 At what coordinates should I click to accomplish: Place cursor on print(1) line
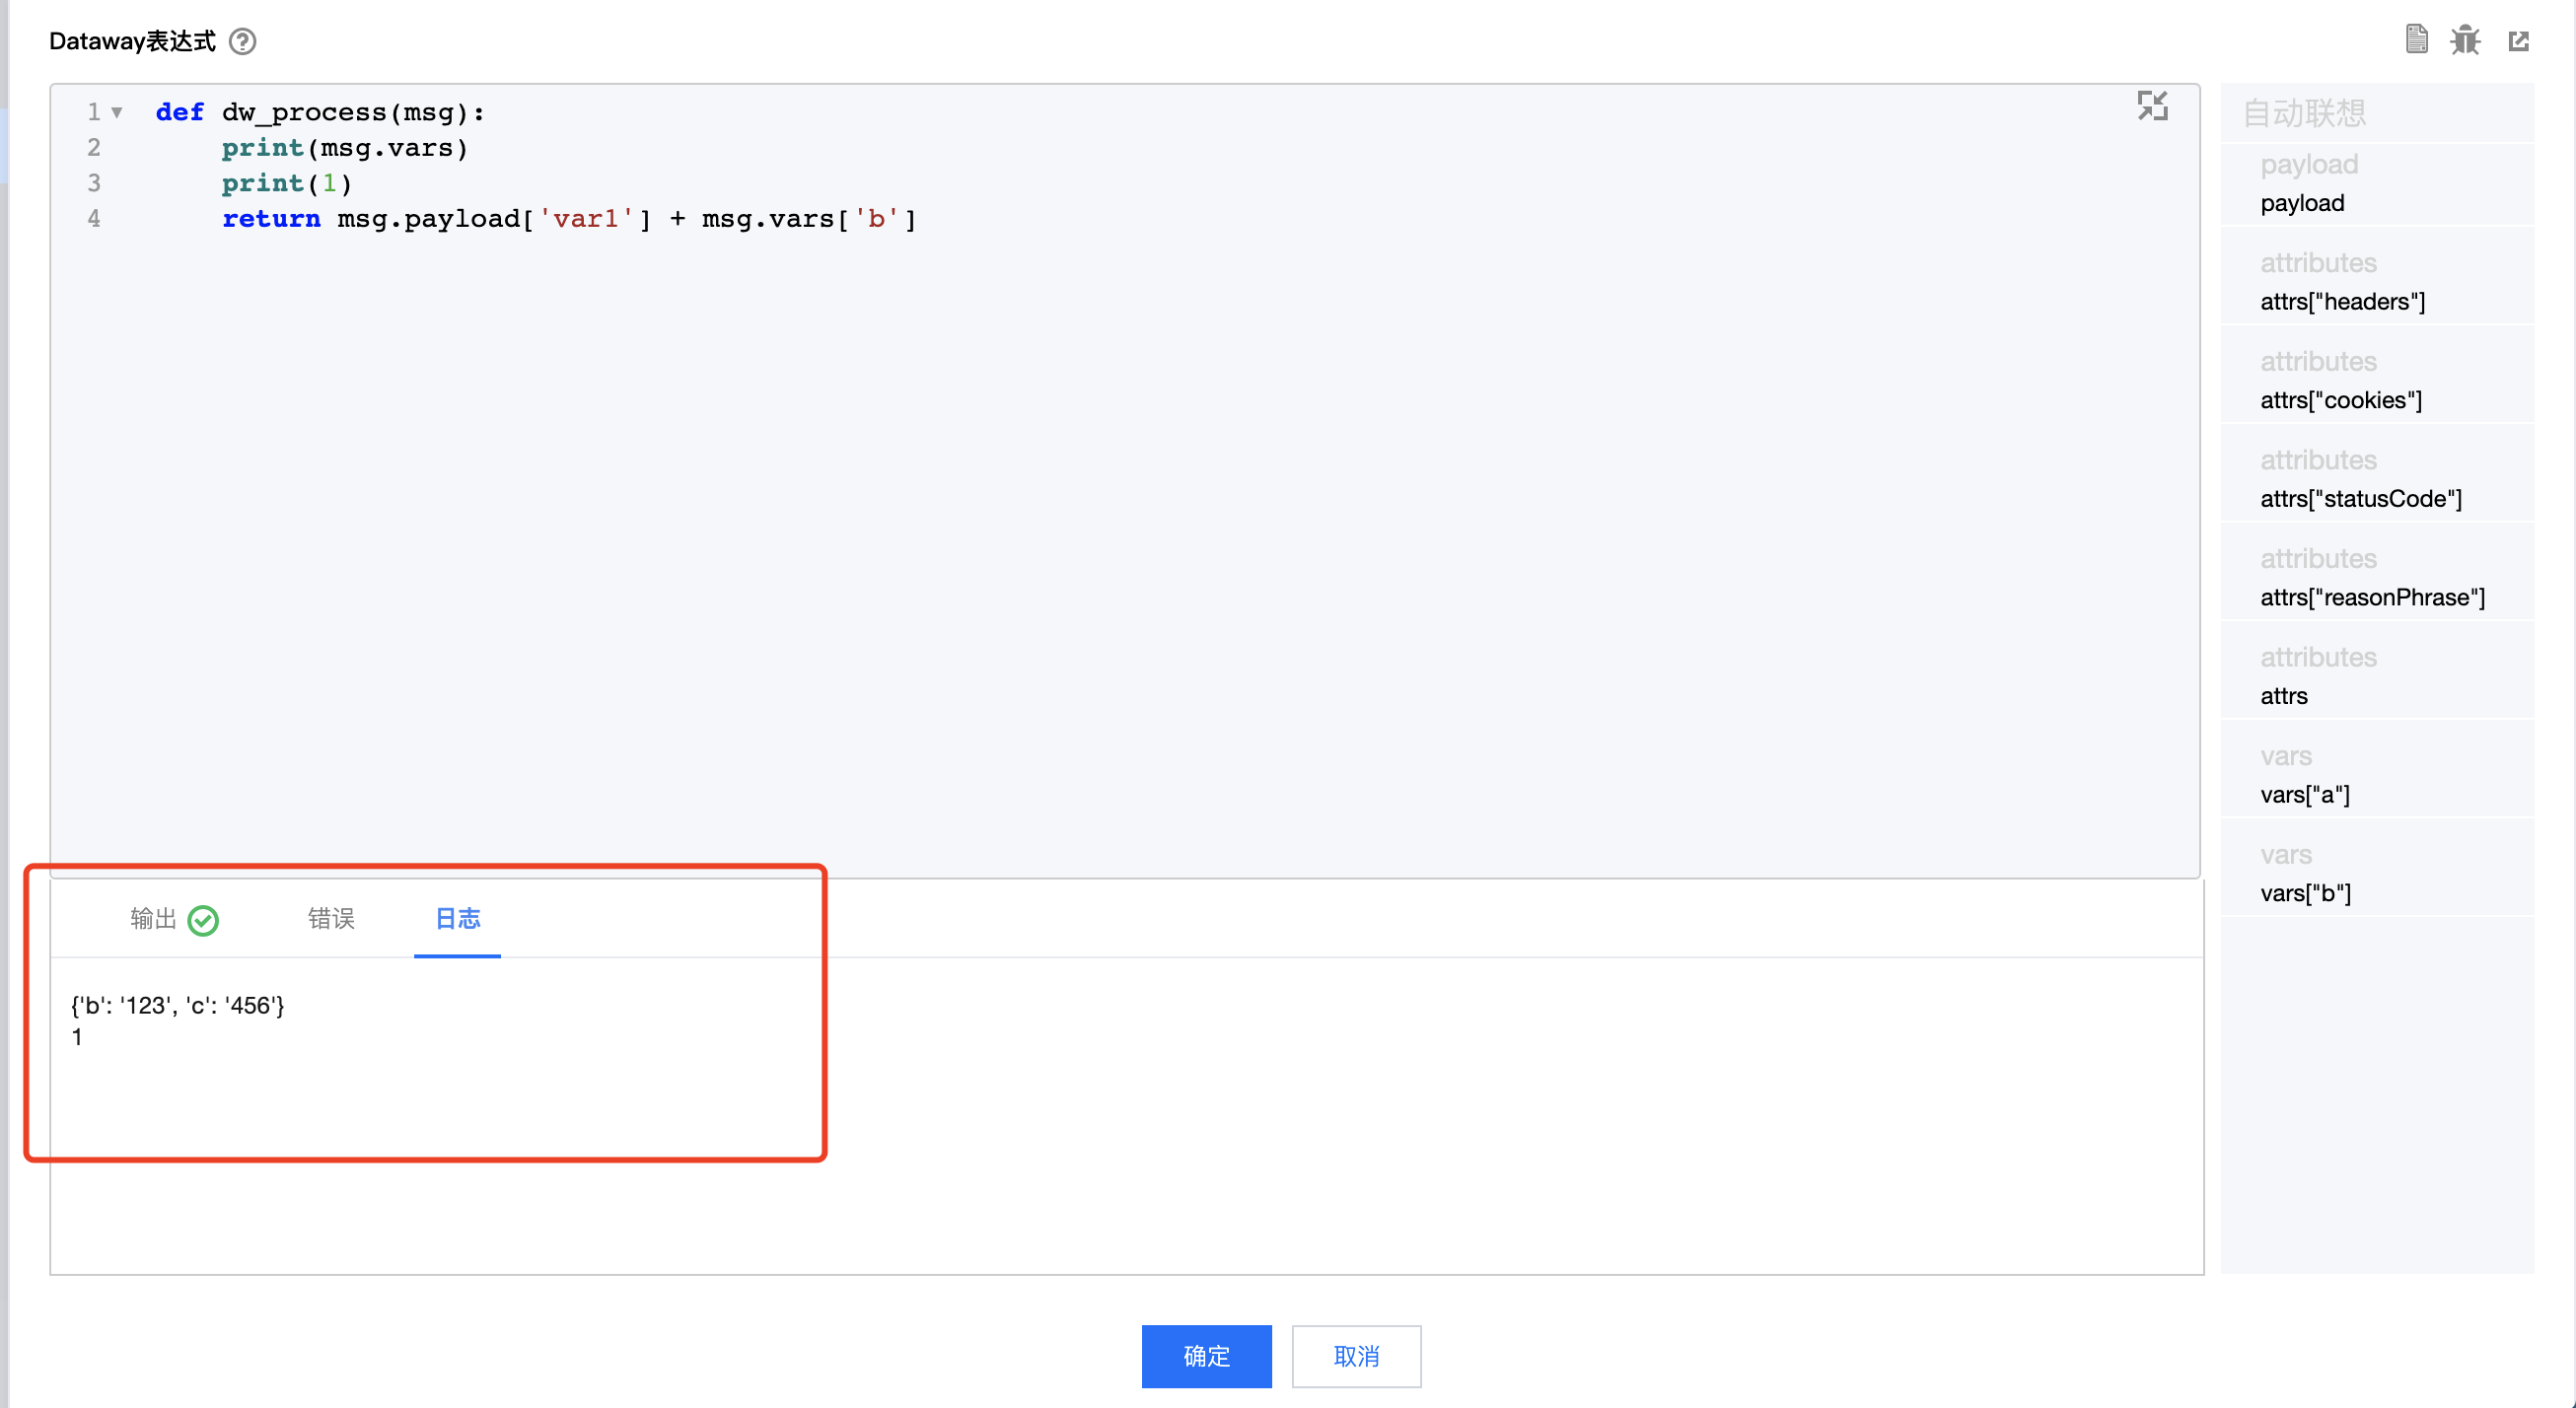coord(287,183)
